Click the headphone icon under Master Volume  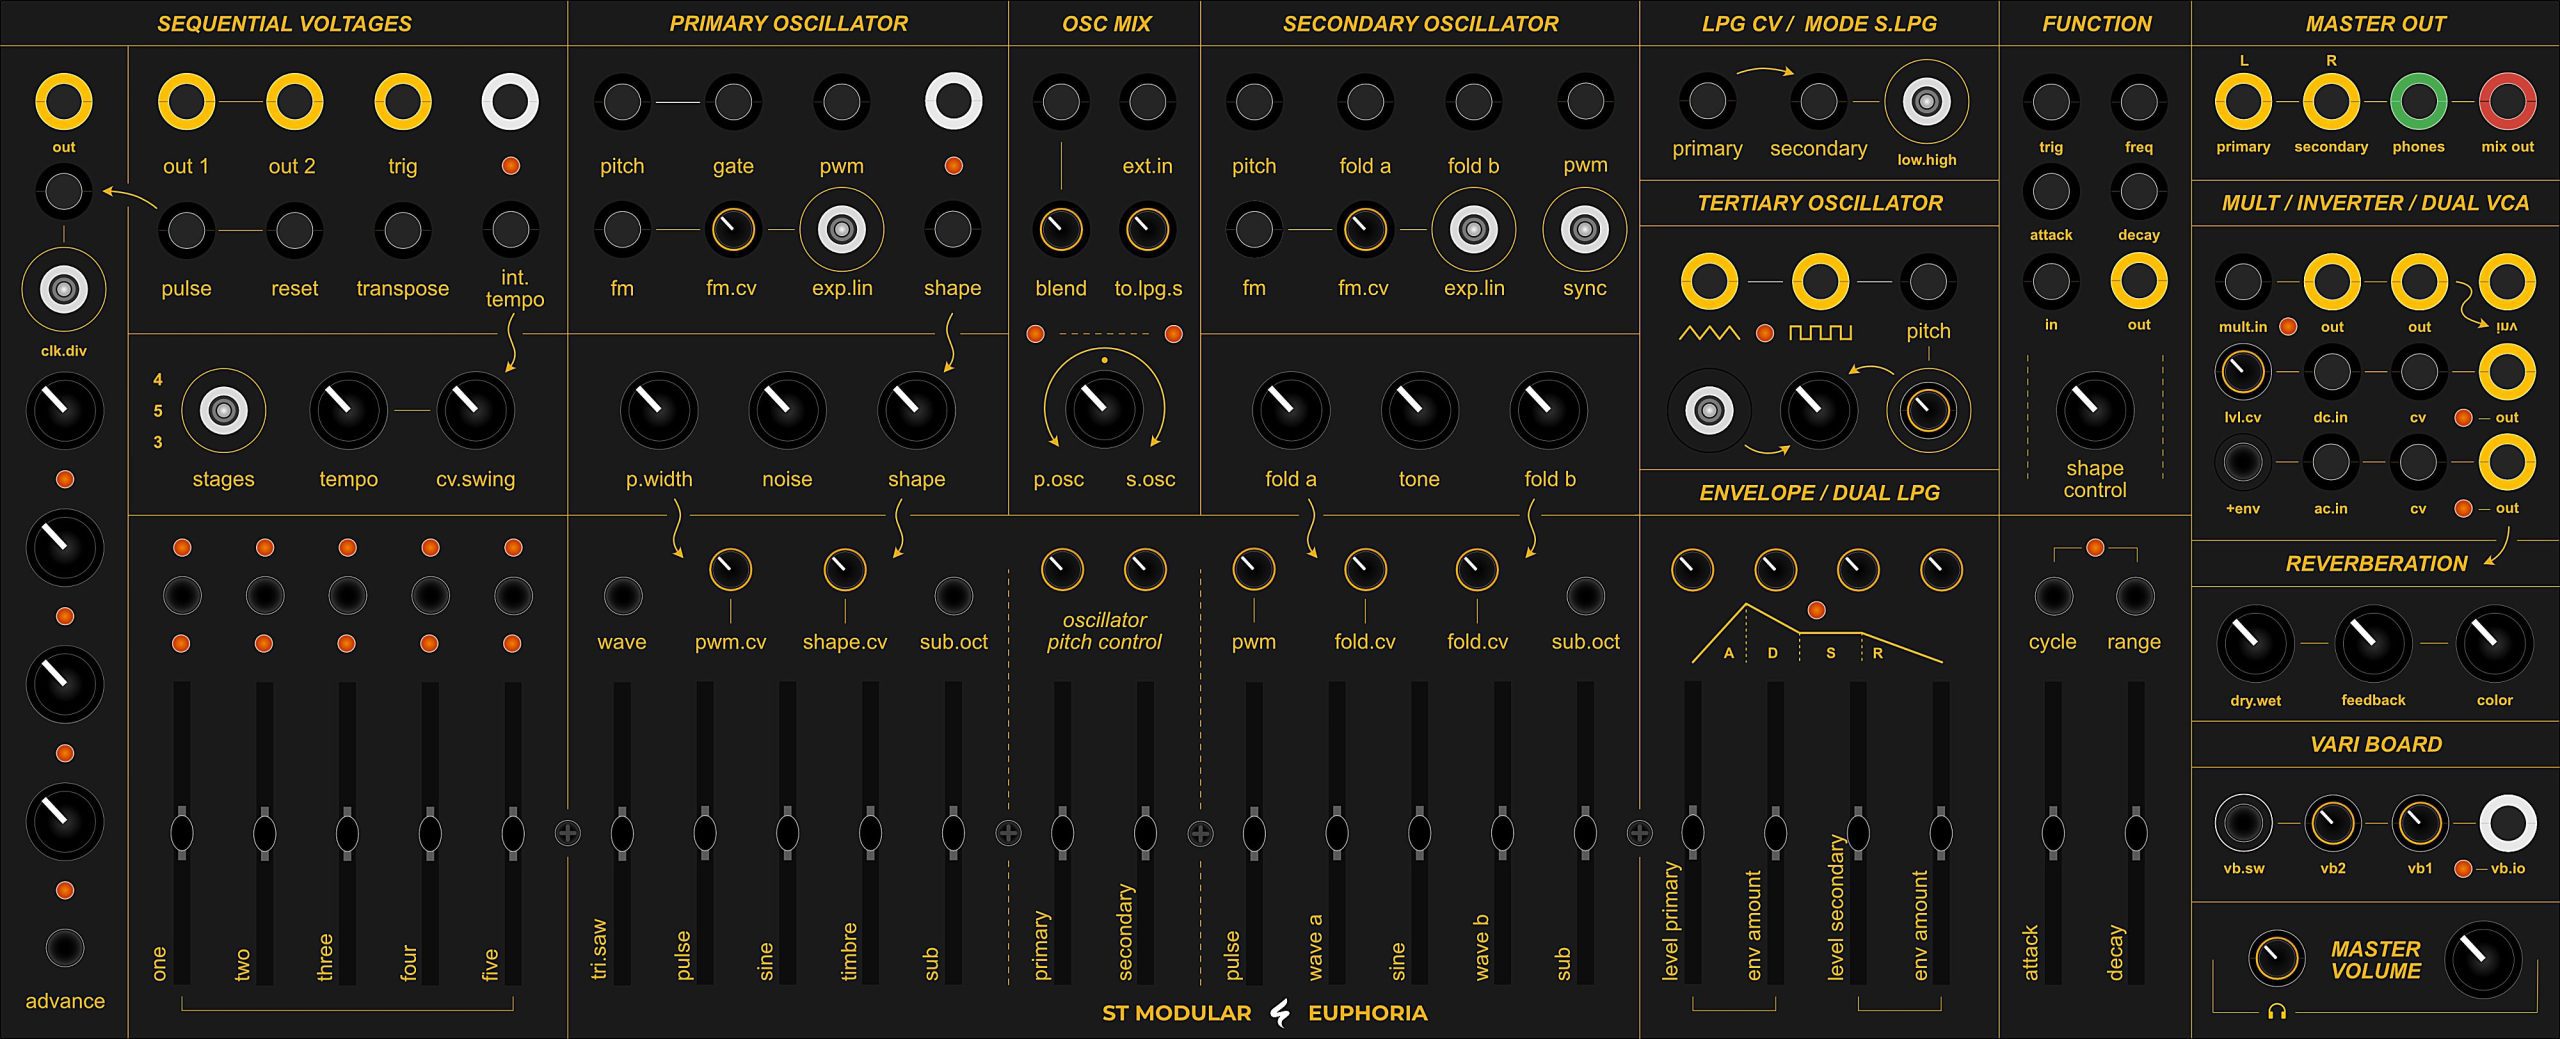pos(2277,1011)
